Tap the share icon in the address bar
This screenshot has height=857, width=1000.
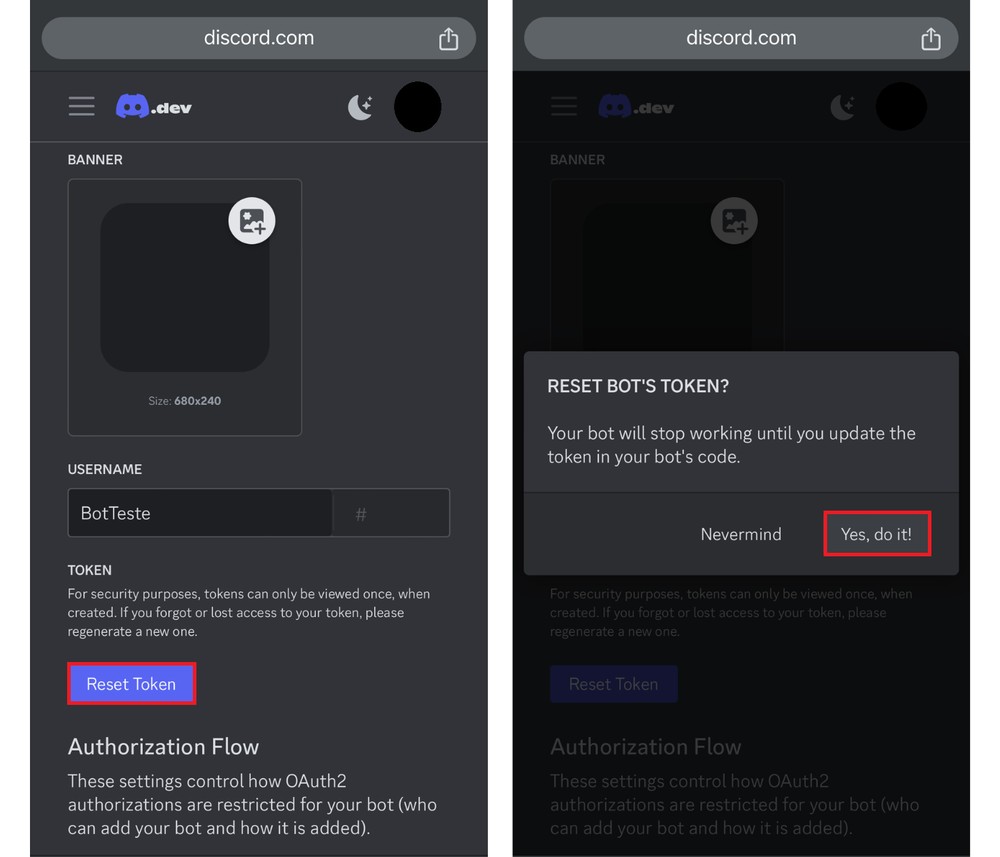click(x=448, y=38)
